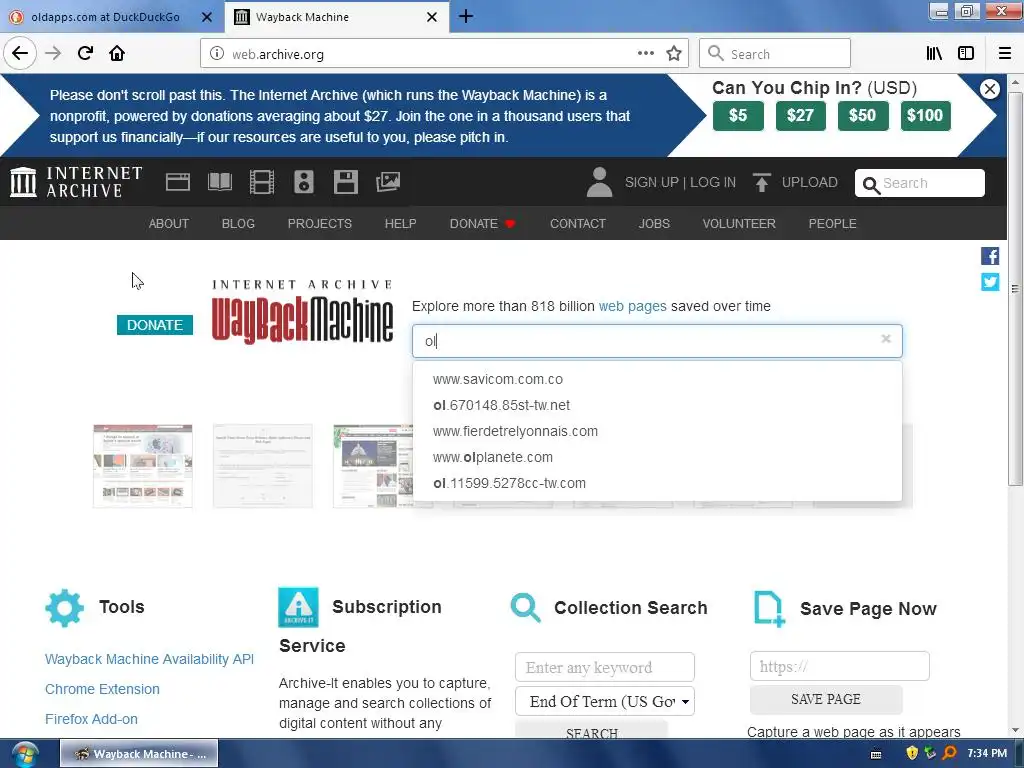Click the SAVE PAGE button
This screenshot has height=768, width=1024.
(x=825, y=699)
